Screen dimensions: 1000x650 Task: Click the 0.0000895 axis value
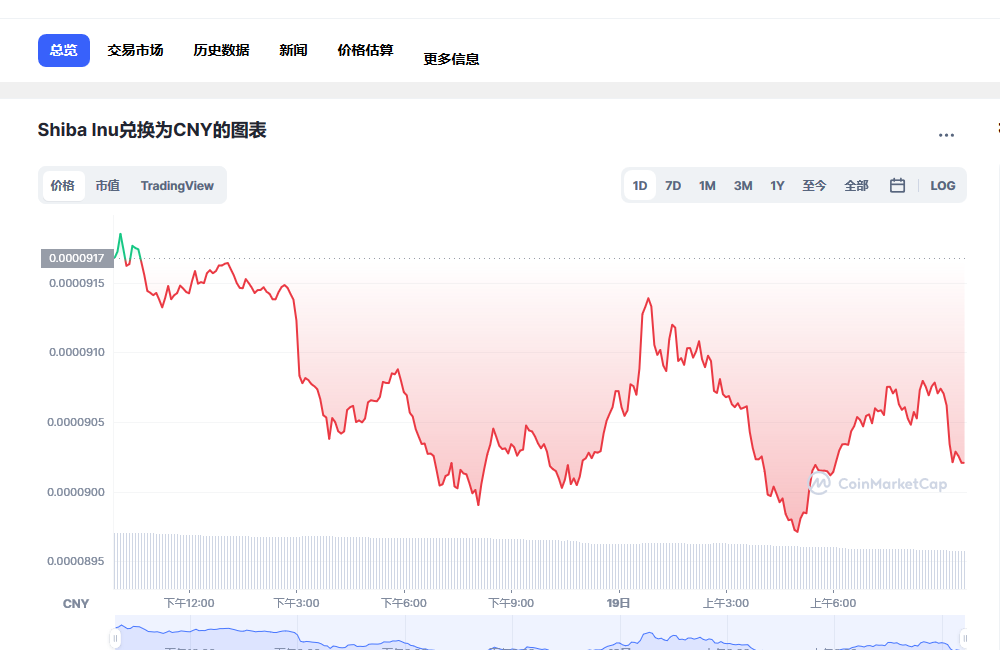click(x=76, y=561)
